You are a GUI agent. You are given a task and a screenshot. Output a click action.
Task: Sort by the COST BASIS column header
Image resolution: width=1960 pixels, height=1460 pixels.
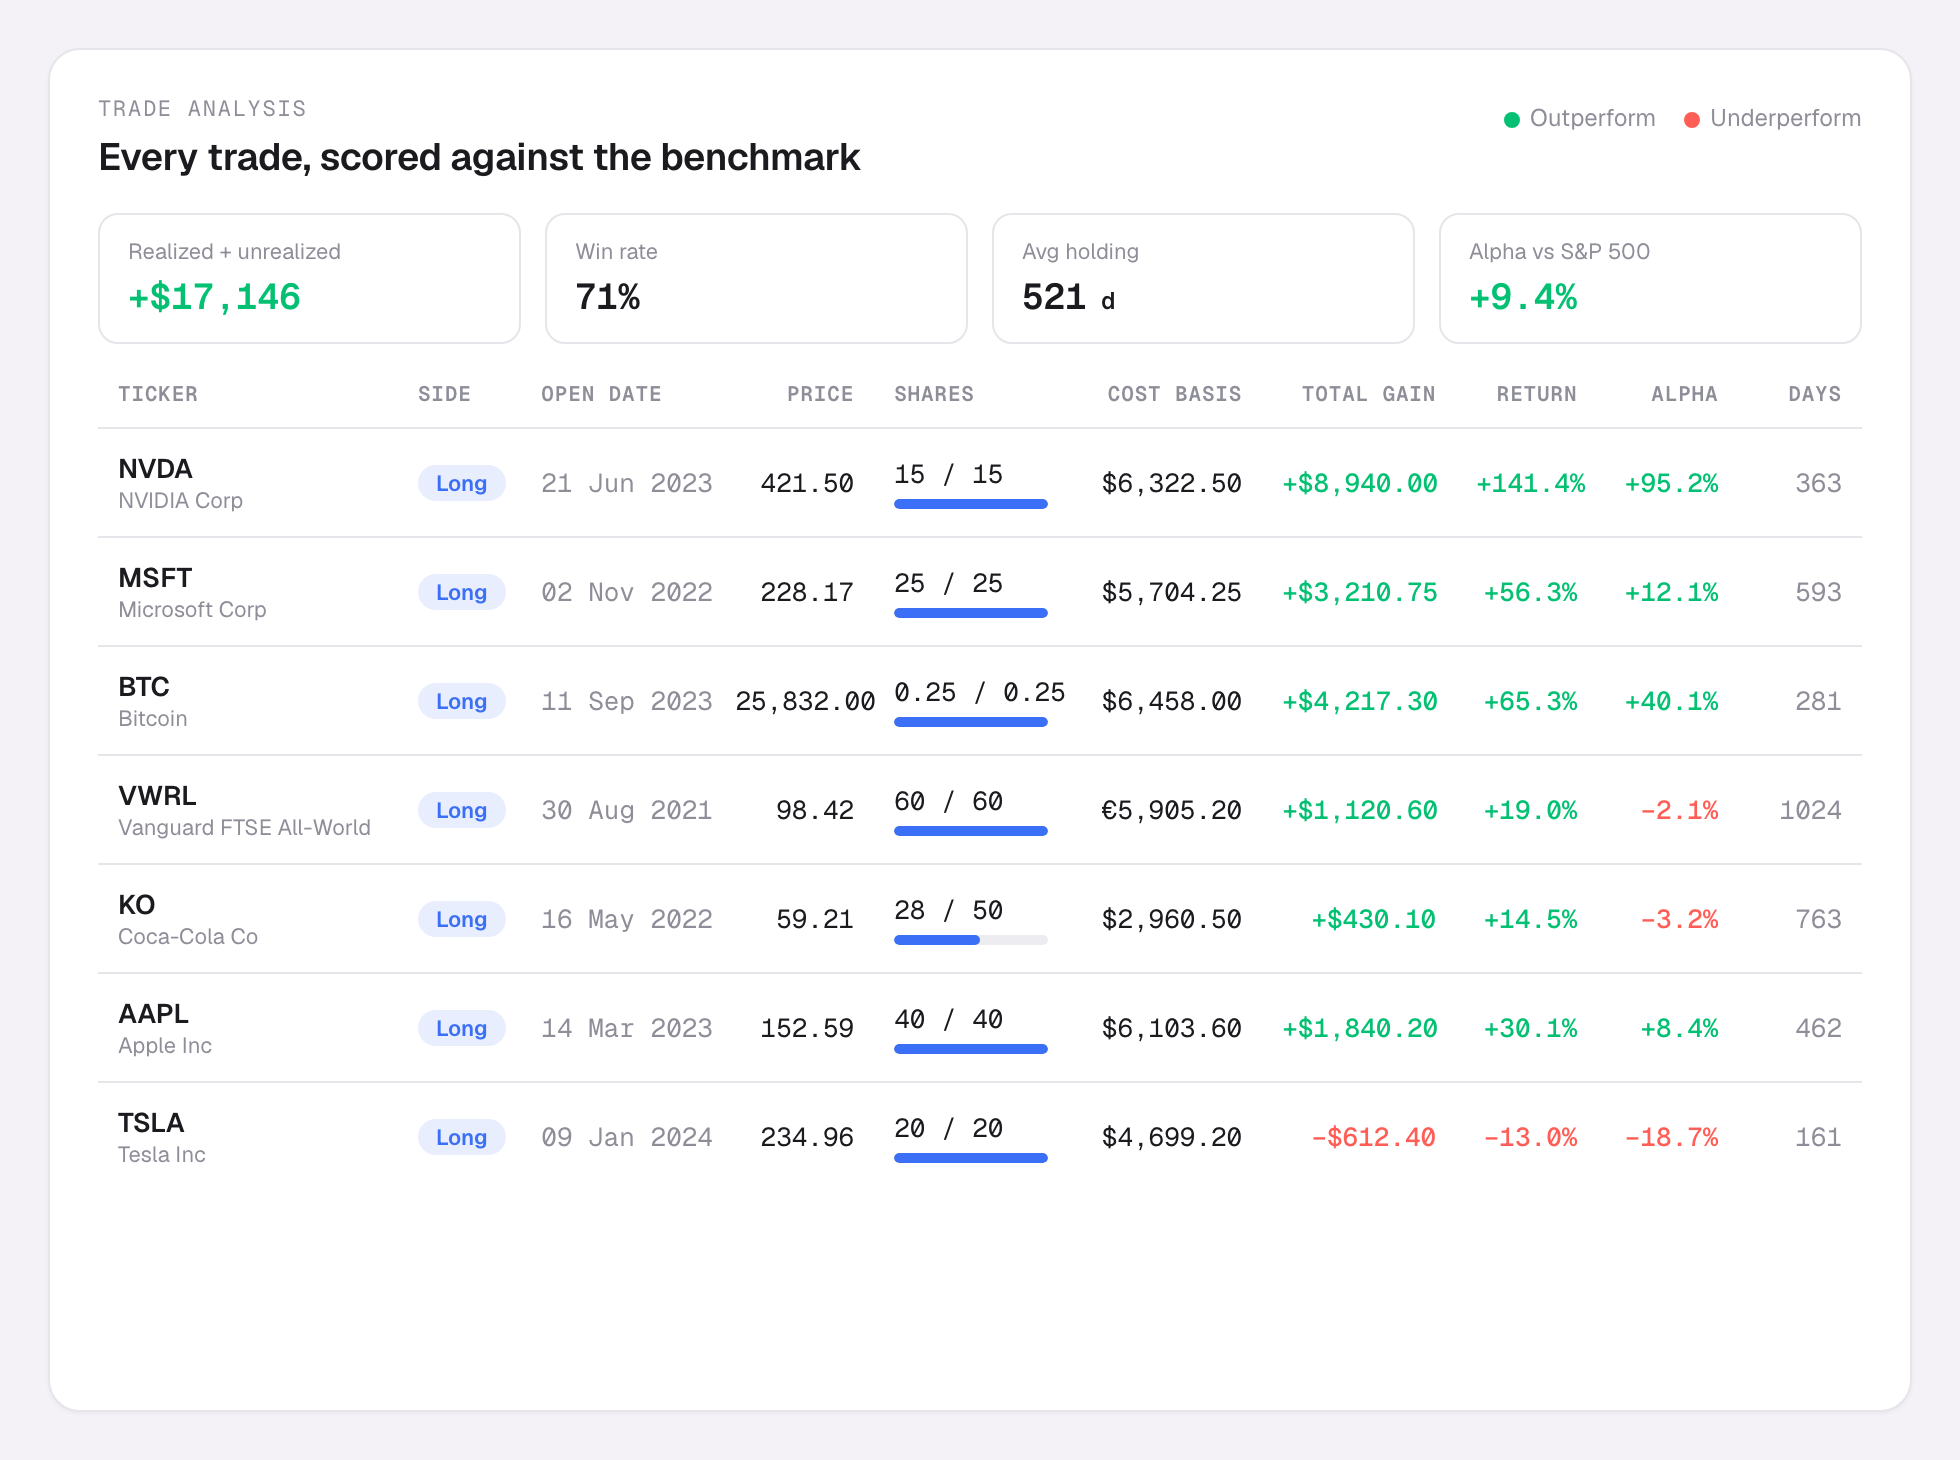point(1174,394)
